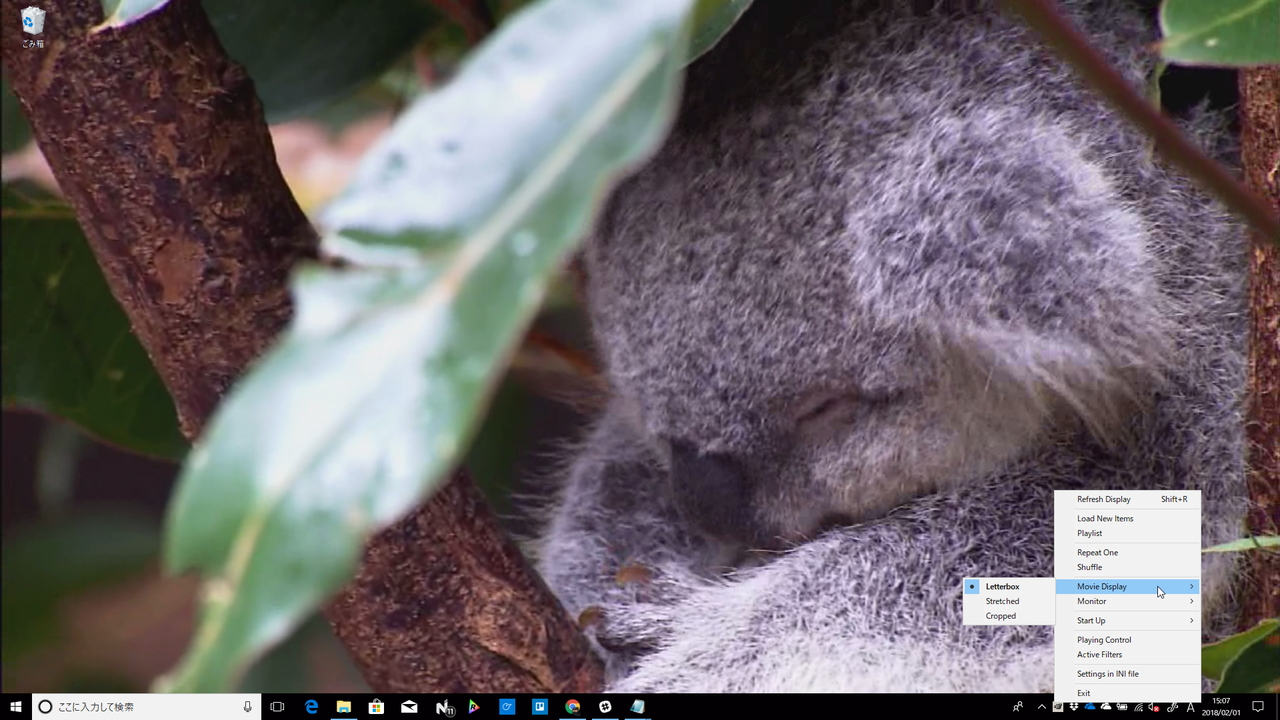The image size is (1280, 720).
Task: Select Refresh Display in the context menu
Action: 1128,499
